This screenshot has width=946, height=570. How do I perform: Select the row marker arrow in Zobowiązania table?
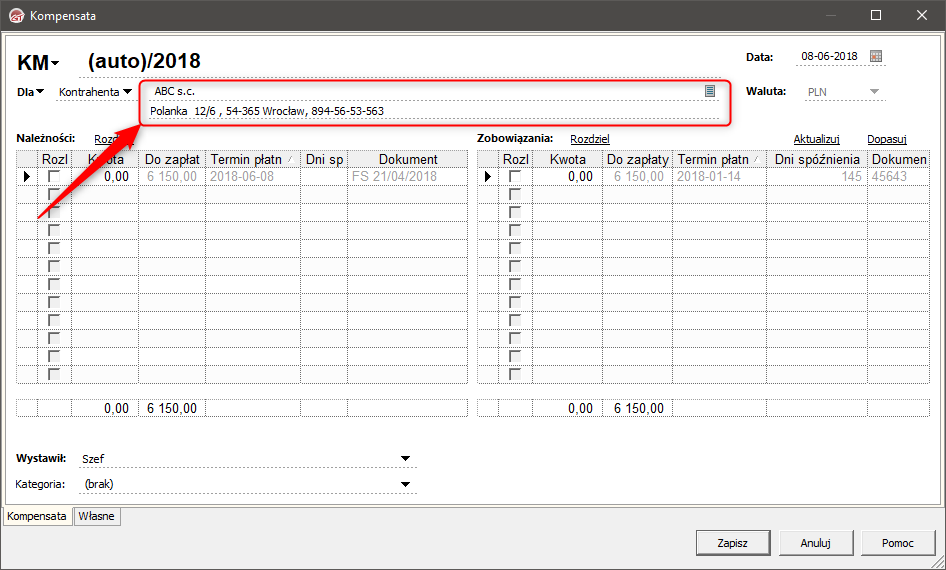click(x=487, y=177)
